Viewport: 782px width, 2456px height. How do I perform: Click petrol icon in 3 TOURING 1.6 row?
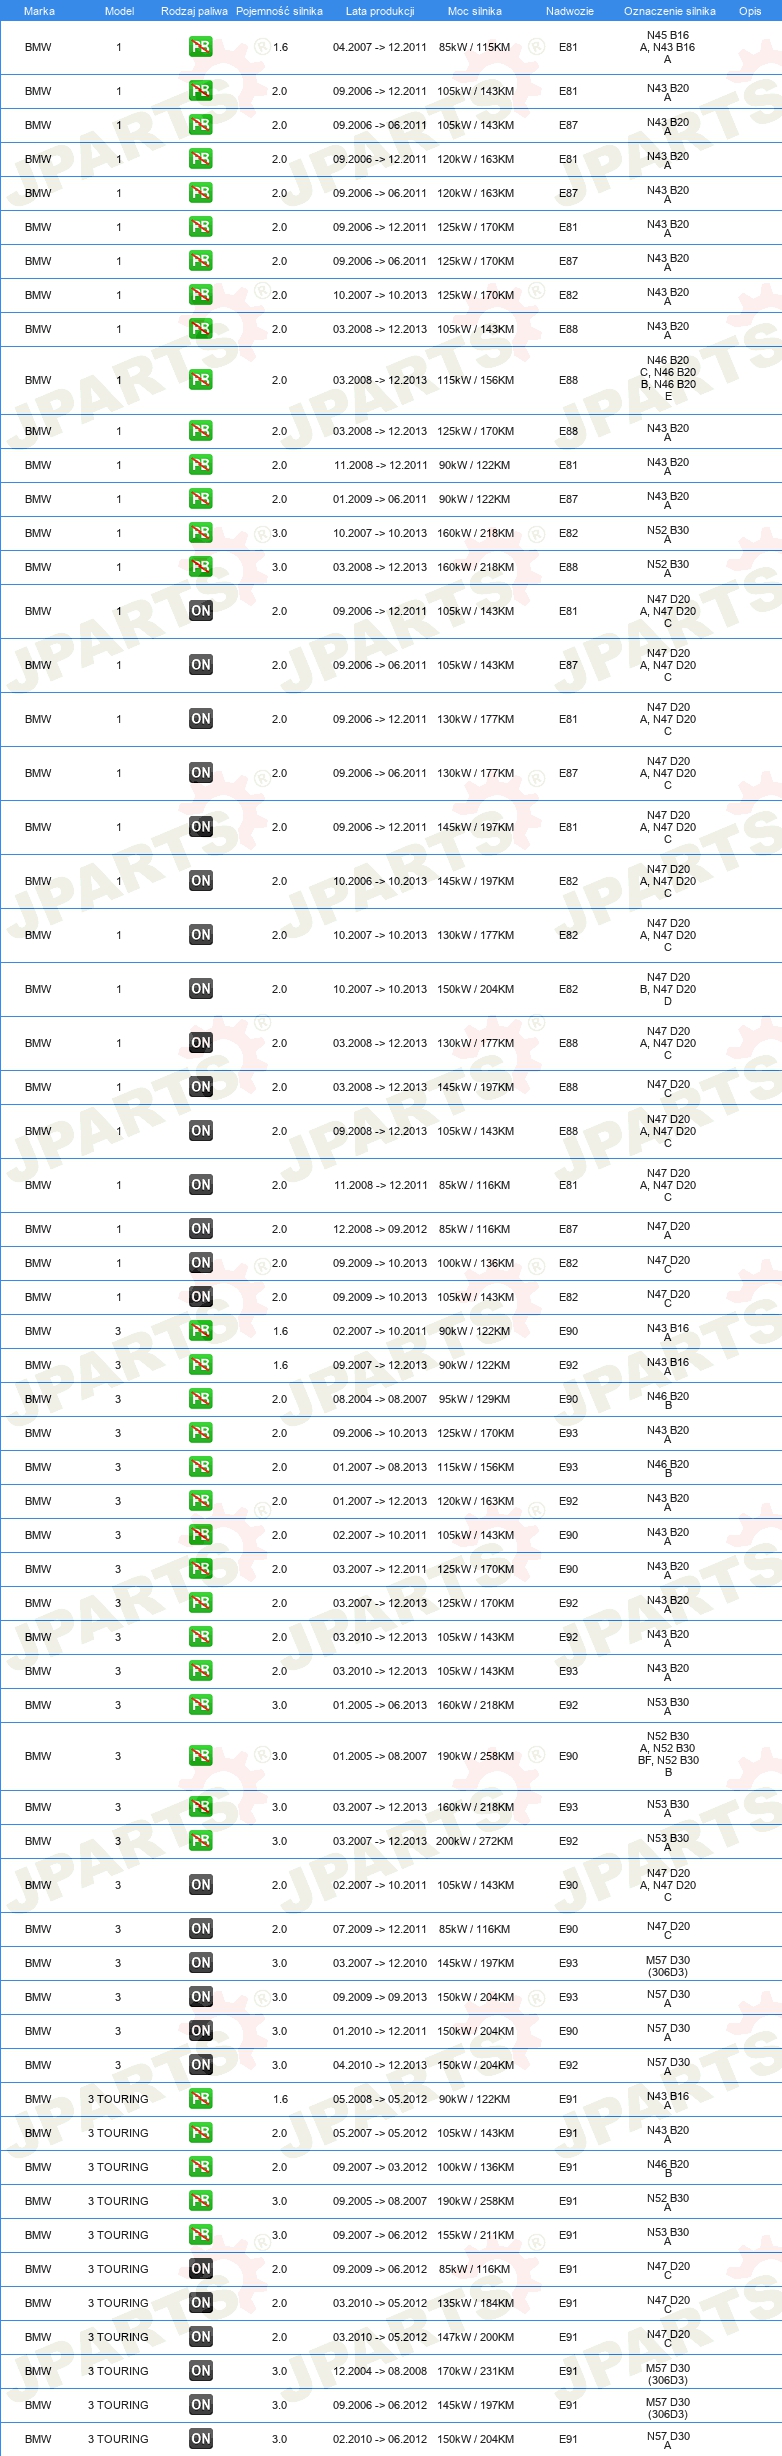point(201,2099)
